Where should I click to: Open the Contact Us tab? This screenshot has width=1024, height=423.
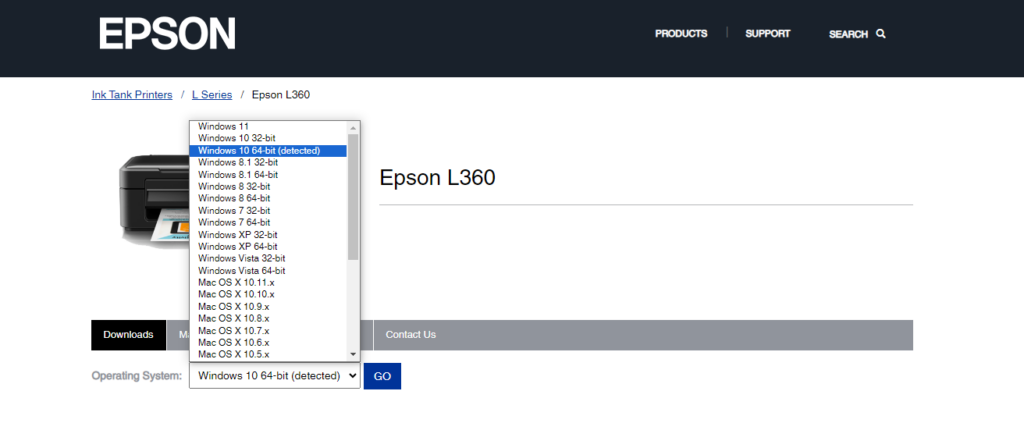point(411,335)
